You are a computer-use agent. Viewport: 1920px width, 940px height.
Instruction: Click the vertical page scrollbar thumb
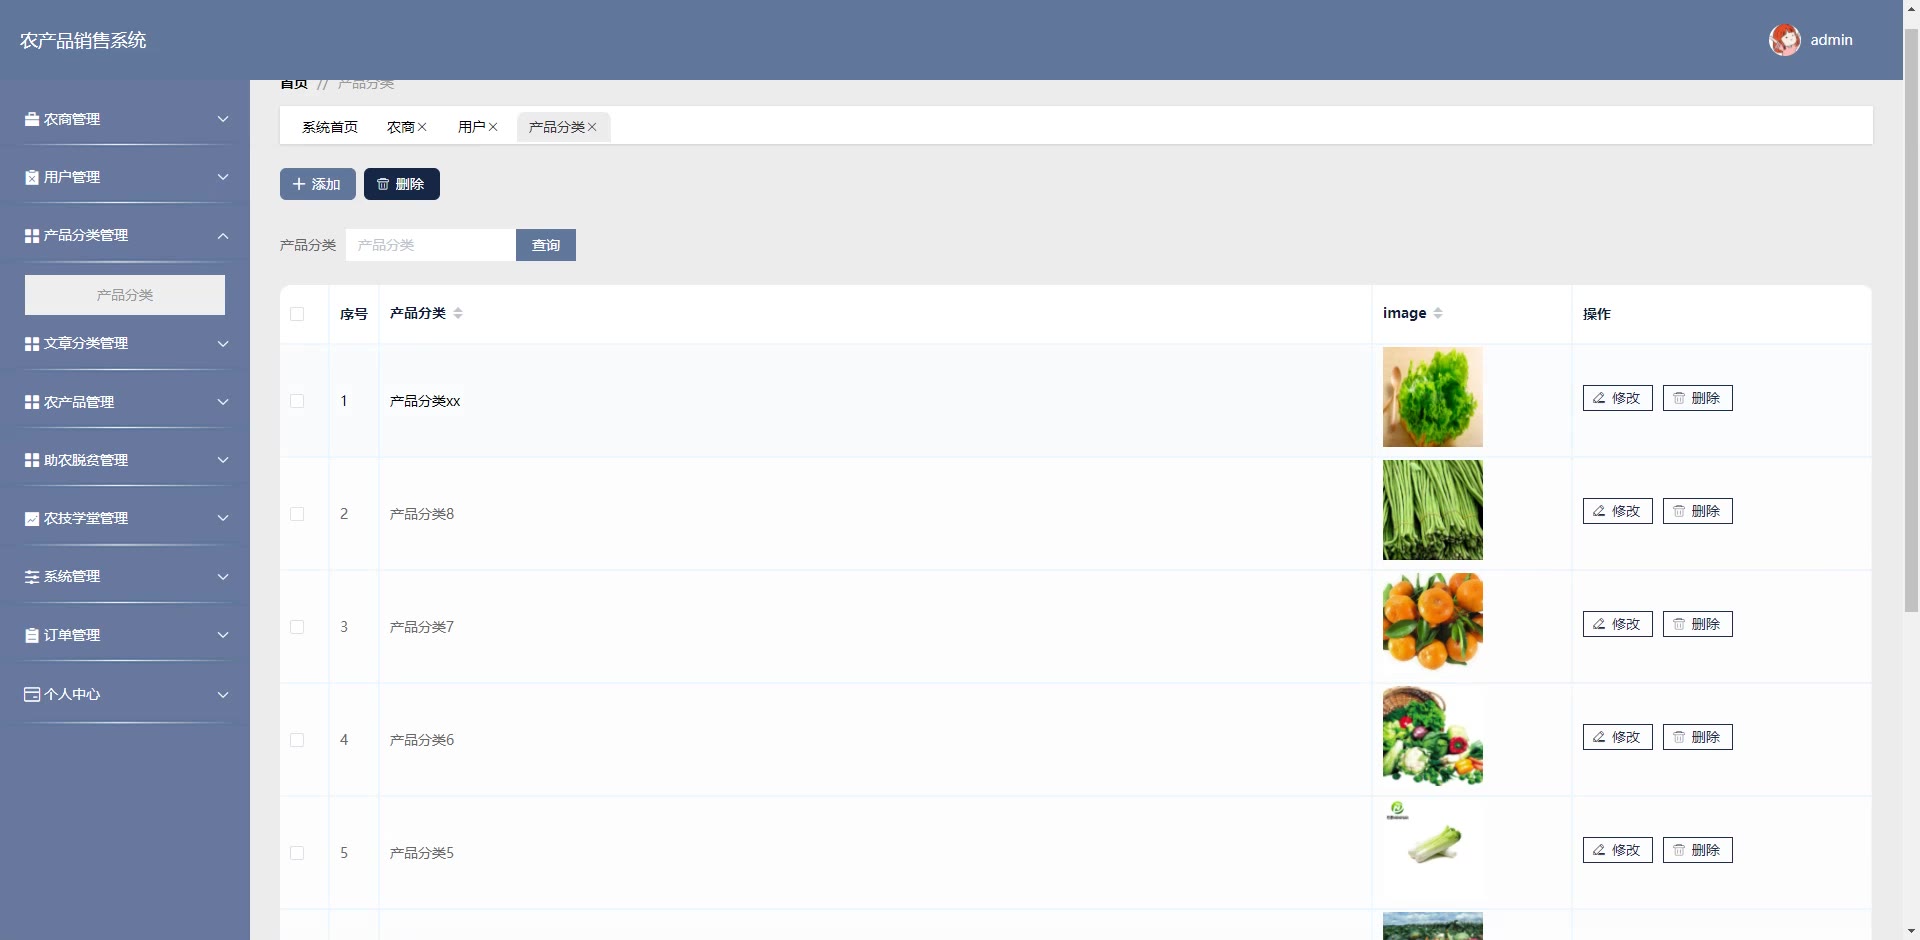point(1911,320)
